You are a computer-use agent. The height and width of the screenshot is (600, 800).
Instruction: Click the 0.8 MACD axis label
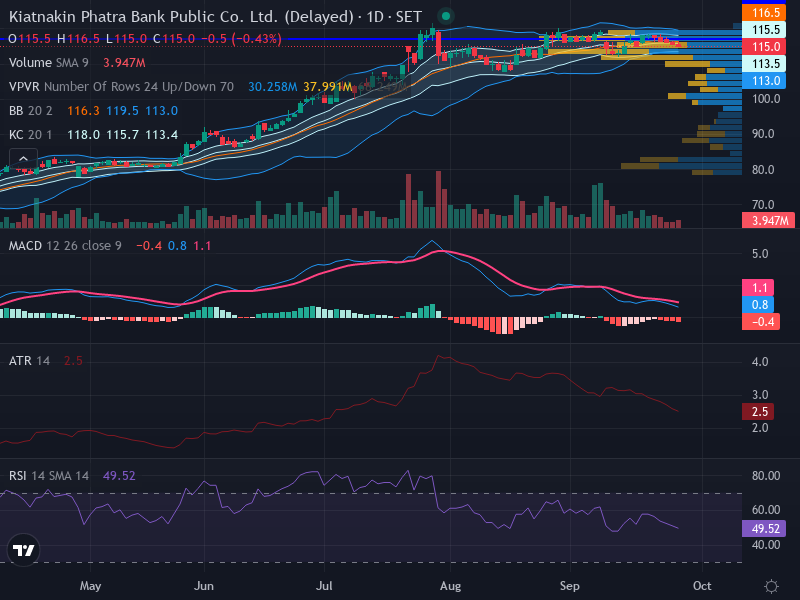(758, 305)
